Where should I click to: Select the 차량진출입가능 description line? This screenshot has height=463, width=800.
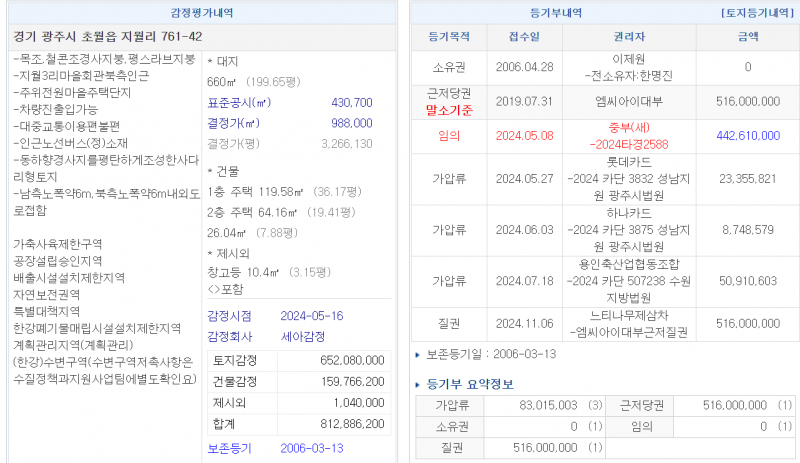56,109
